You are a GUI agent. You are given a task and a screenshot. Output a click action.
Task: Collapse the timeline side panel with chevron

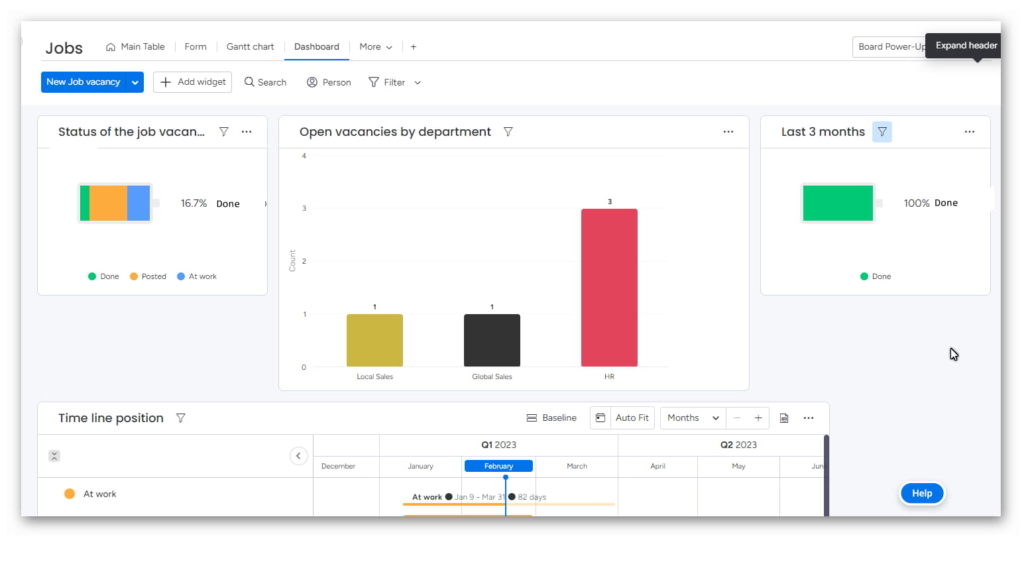pos(298,456)
